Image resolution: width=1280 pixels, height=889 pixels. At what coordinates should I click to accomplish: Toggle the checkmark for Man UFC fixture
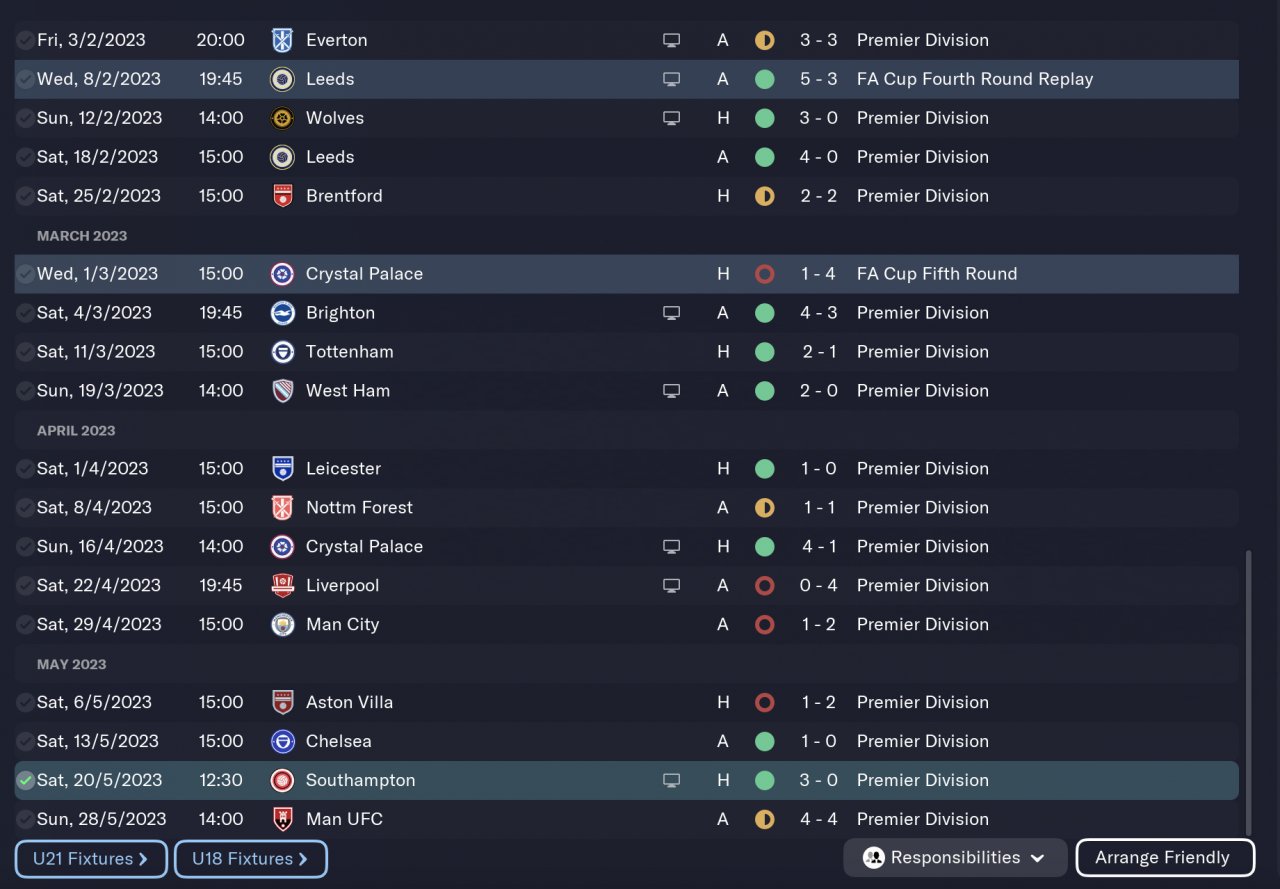click(x=25, y=820)
